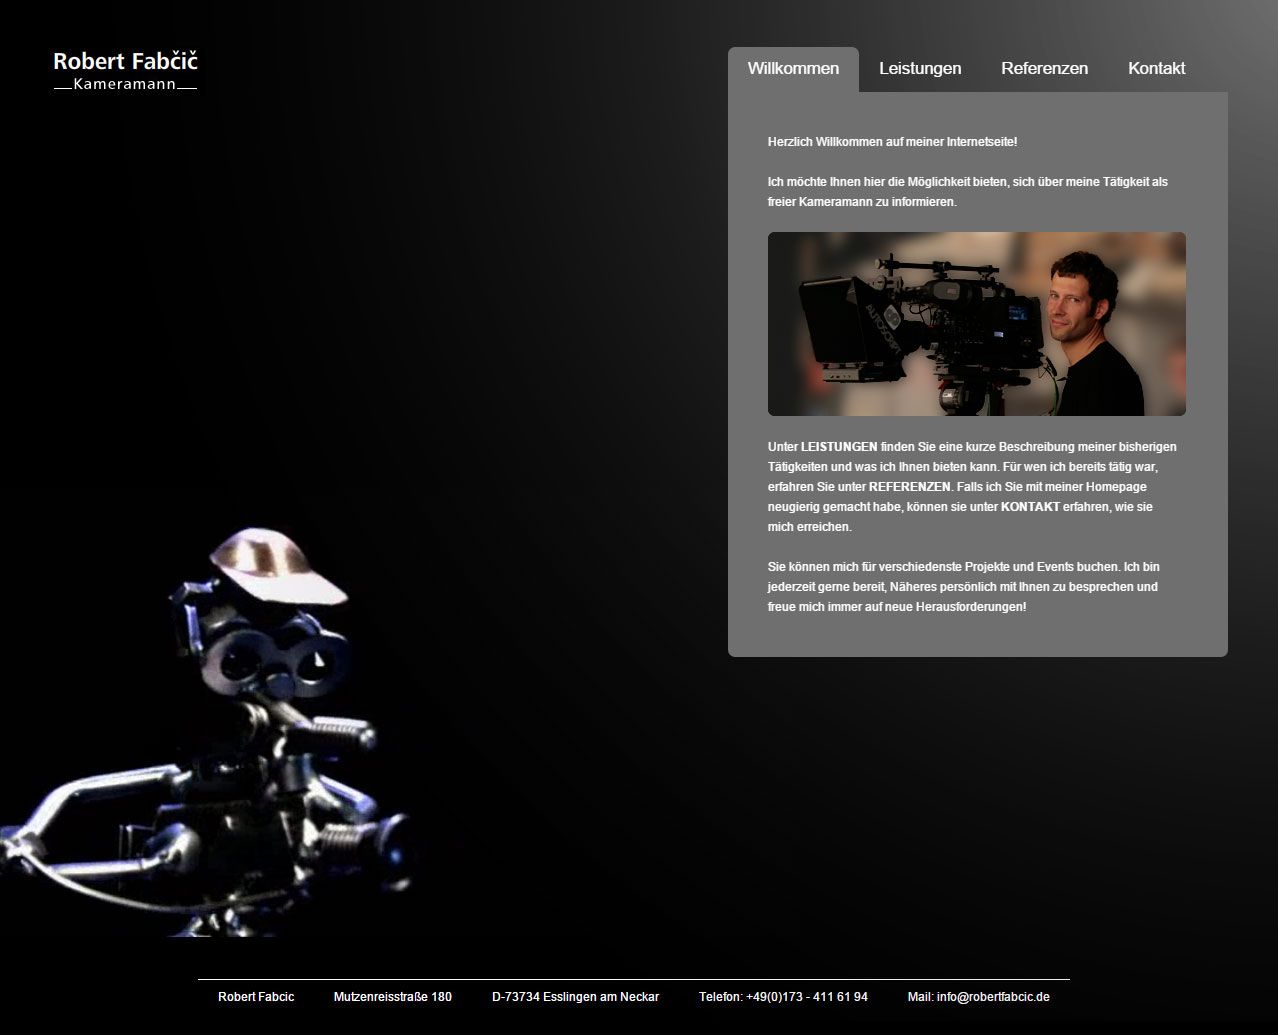Click the bold KONTAKT word in text
Viewport: 1278px width, 1035px height.
click(1030, 507)
